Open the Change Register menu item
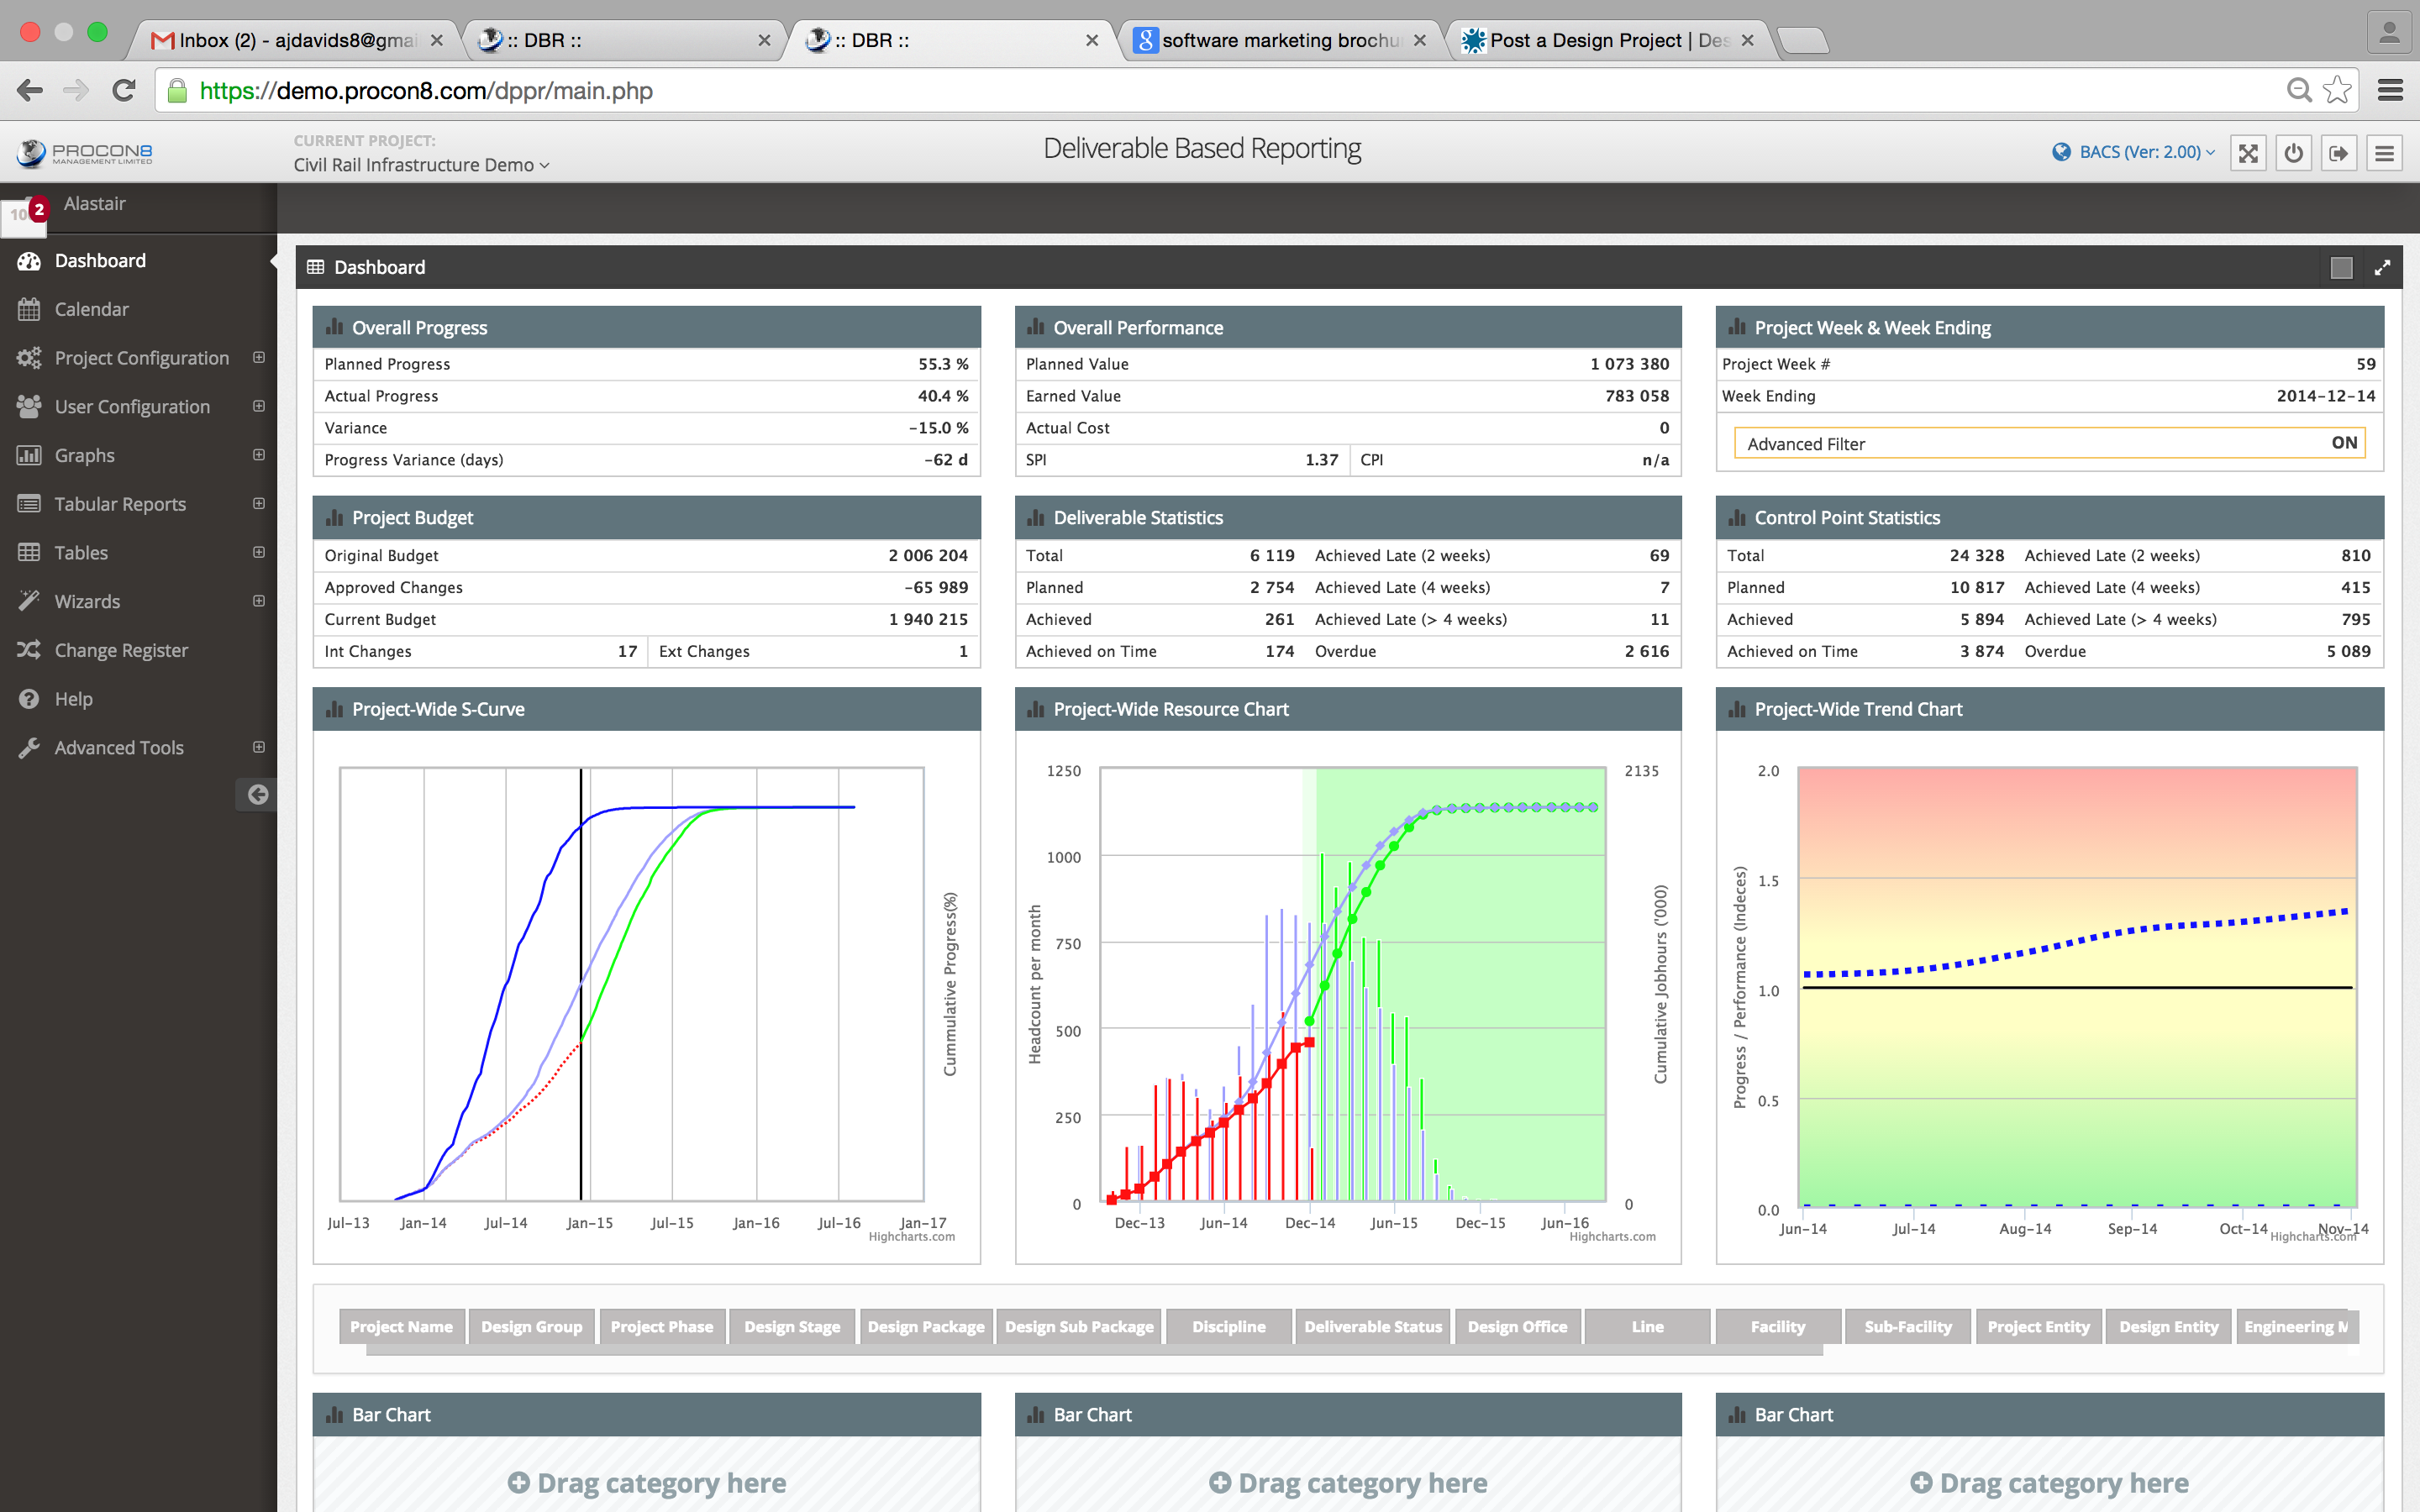 (121, 650)
